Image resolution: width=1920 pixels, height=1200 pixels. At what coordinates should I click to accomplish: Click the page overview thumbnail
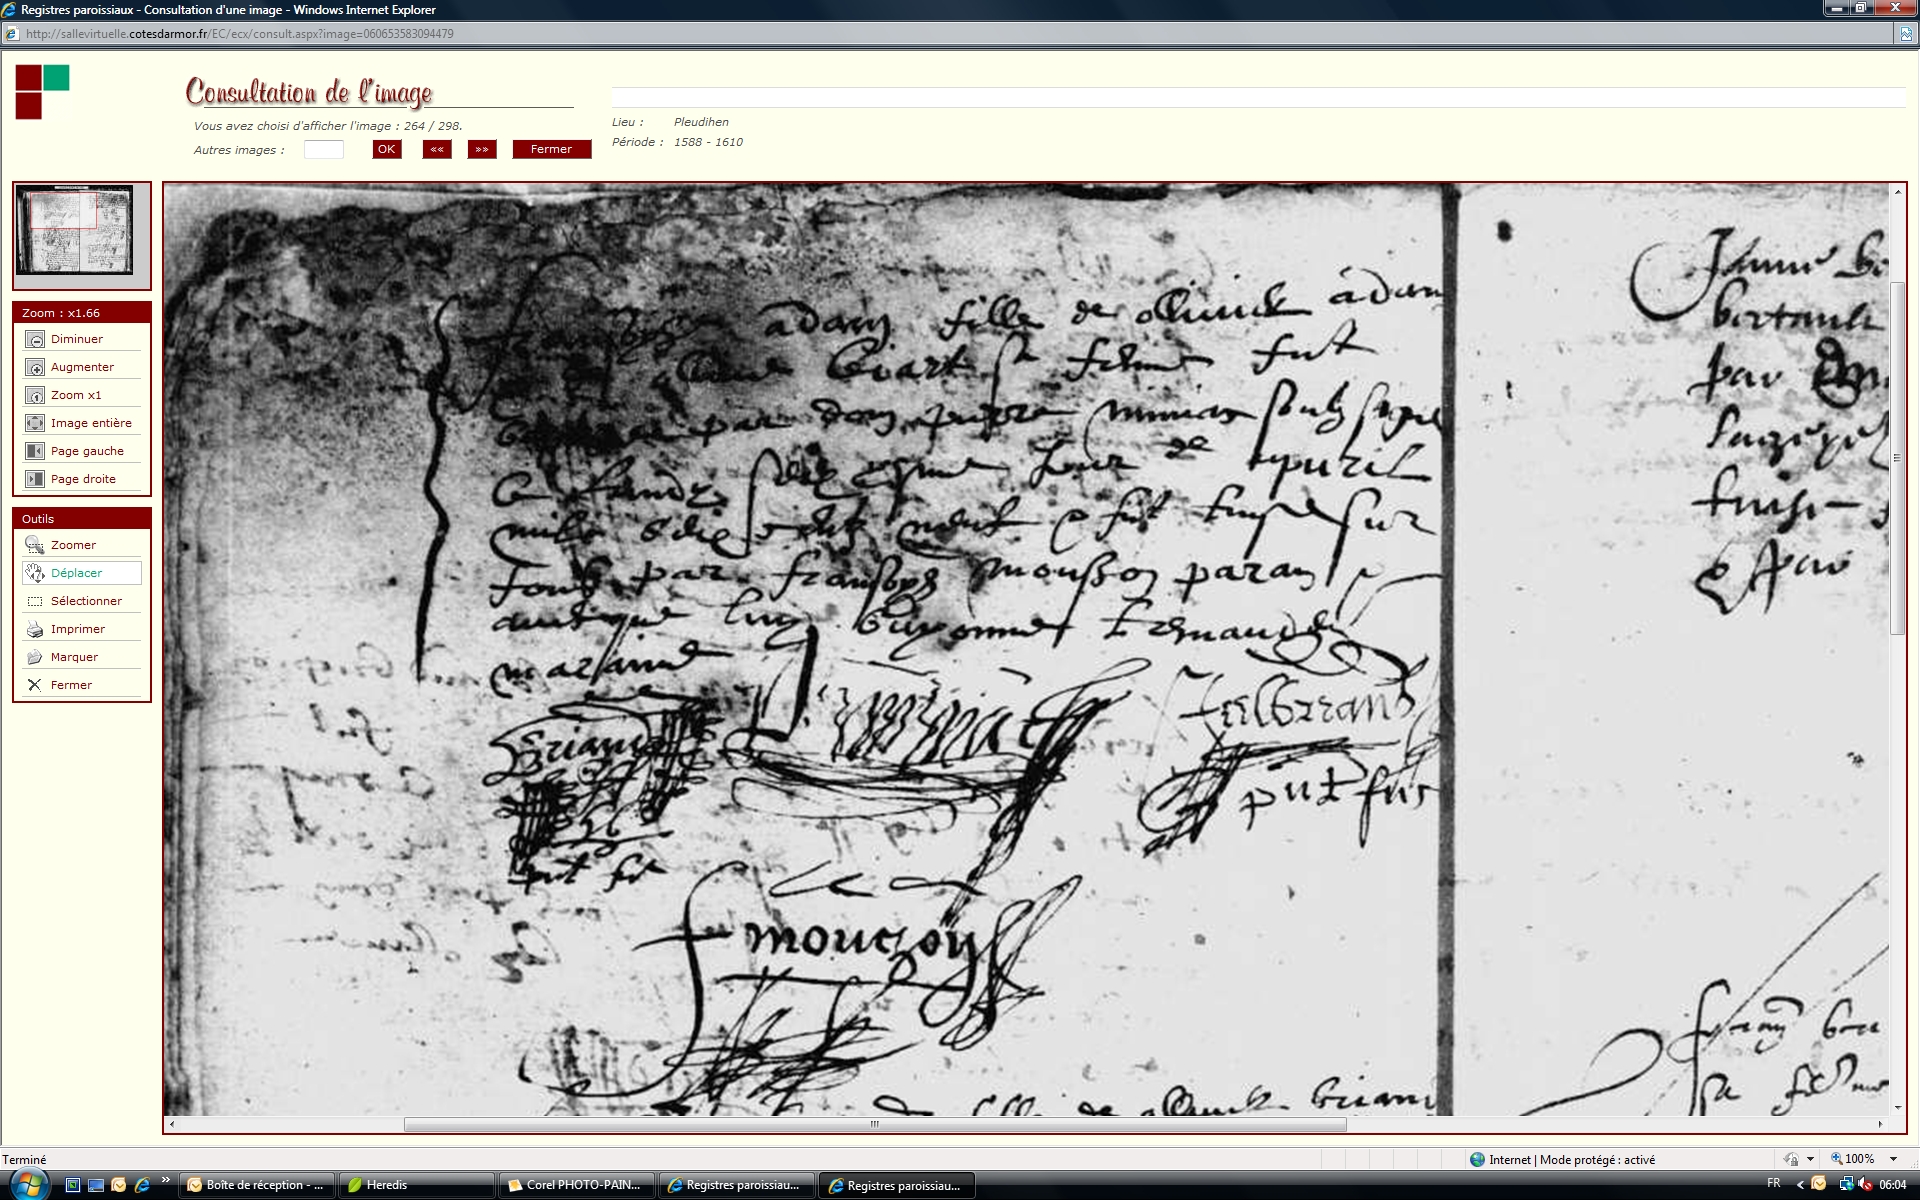pyautogui.click(x=74, y=229)
